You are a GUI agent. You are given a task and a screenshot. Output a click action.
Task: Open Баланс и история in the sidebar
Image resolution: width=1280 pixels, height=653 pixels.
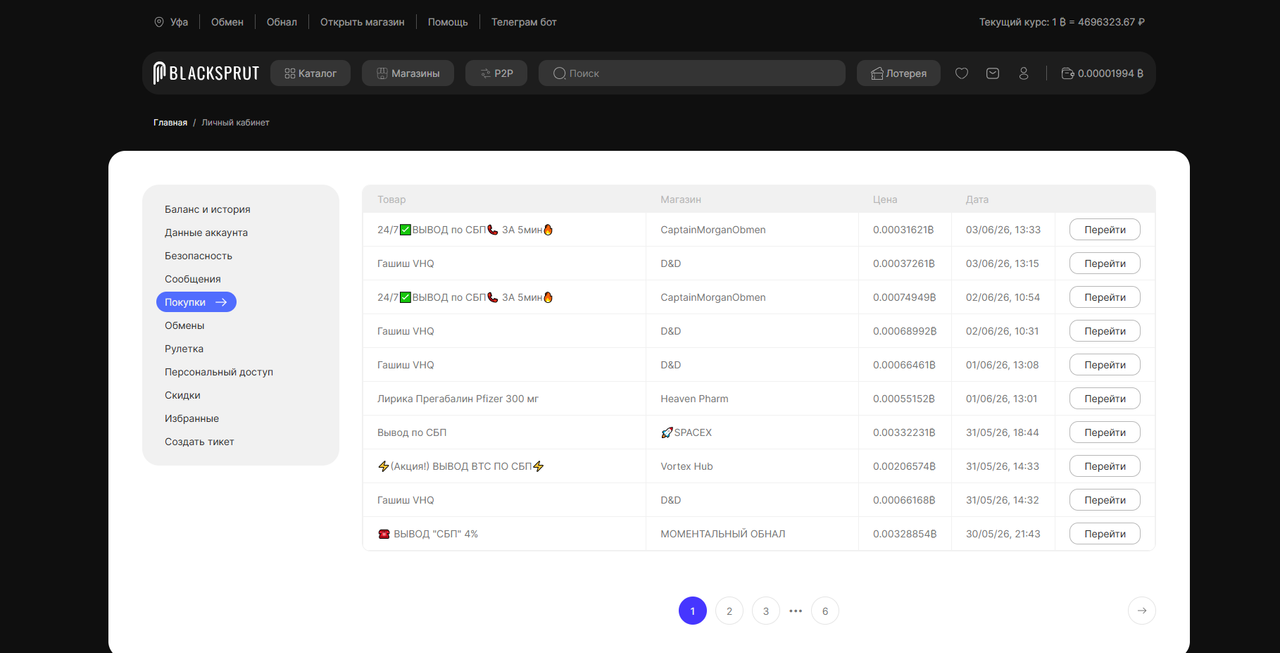208,210
